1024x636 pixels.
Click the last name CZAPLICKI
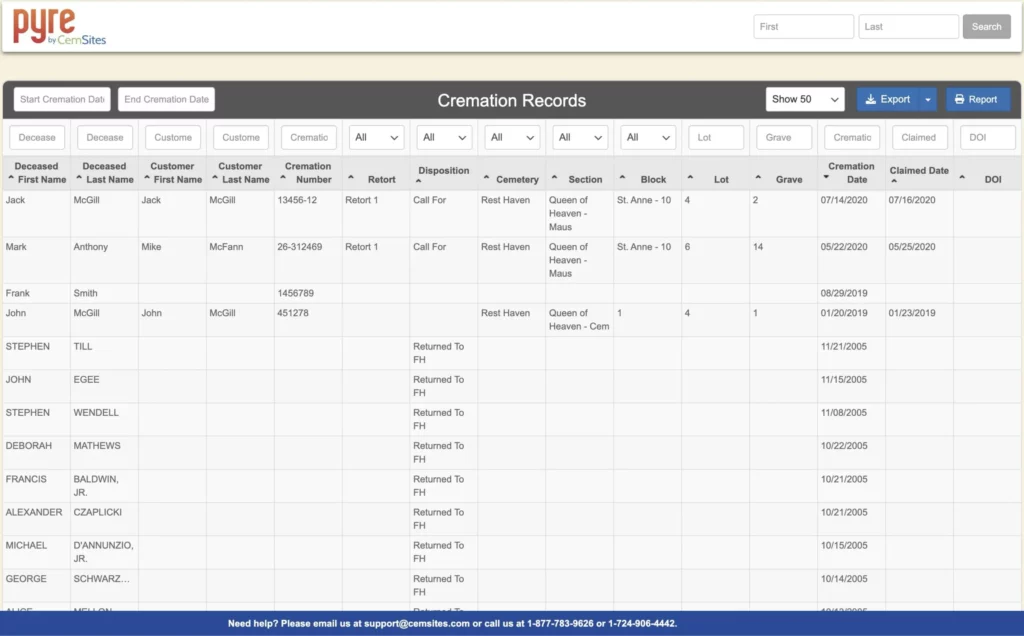point(98,512)
